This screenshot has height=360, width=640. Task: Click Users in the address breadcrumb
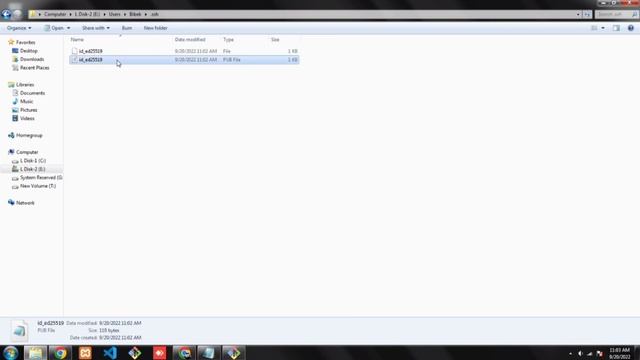115,14
